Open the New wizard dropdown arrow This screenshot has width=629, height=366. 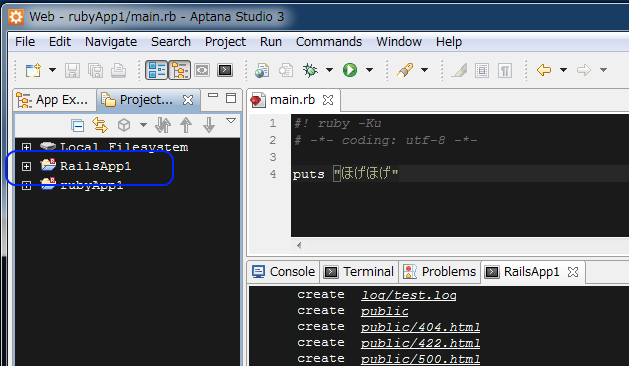53,70
